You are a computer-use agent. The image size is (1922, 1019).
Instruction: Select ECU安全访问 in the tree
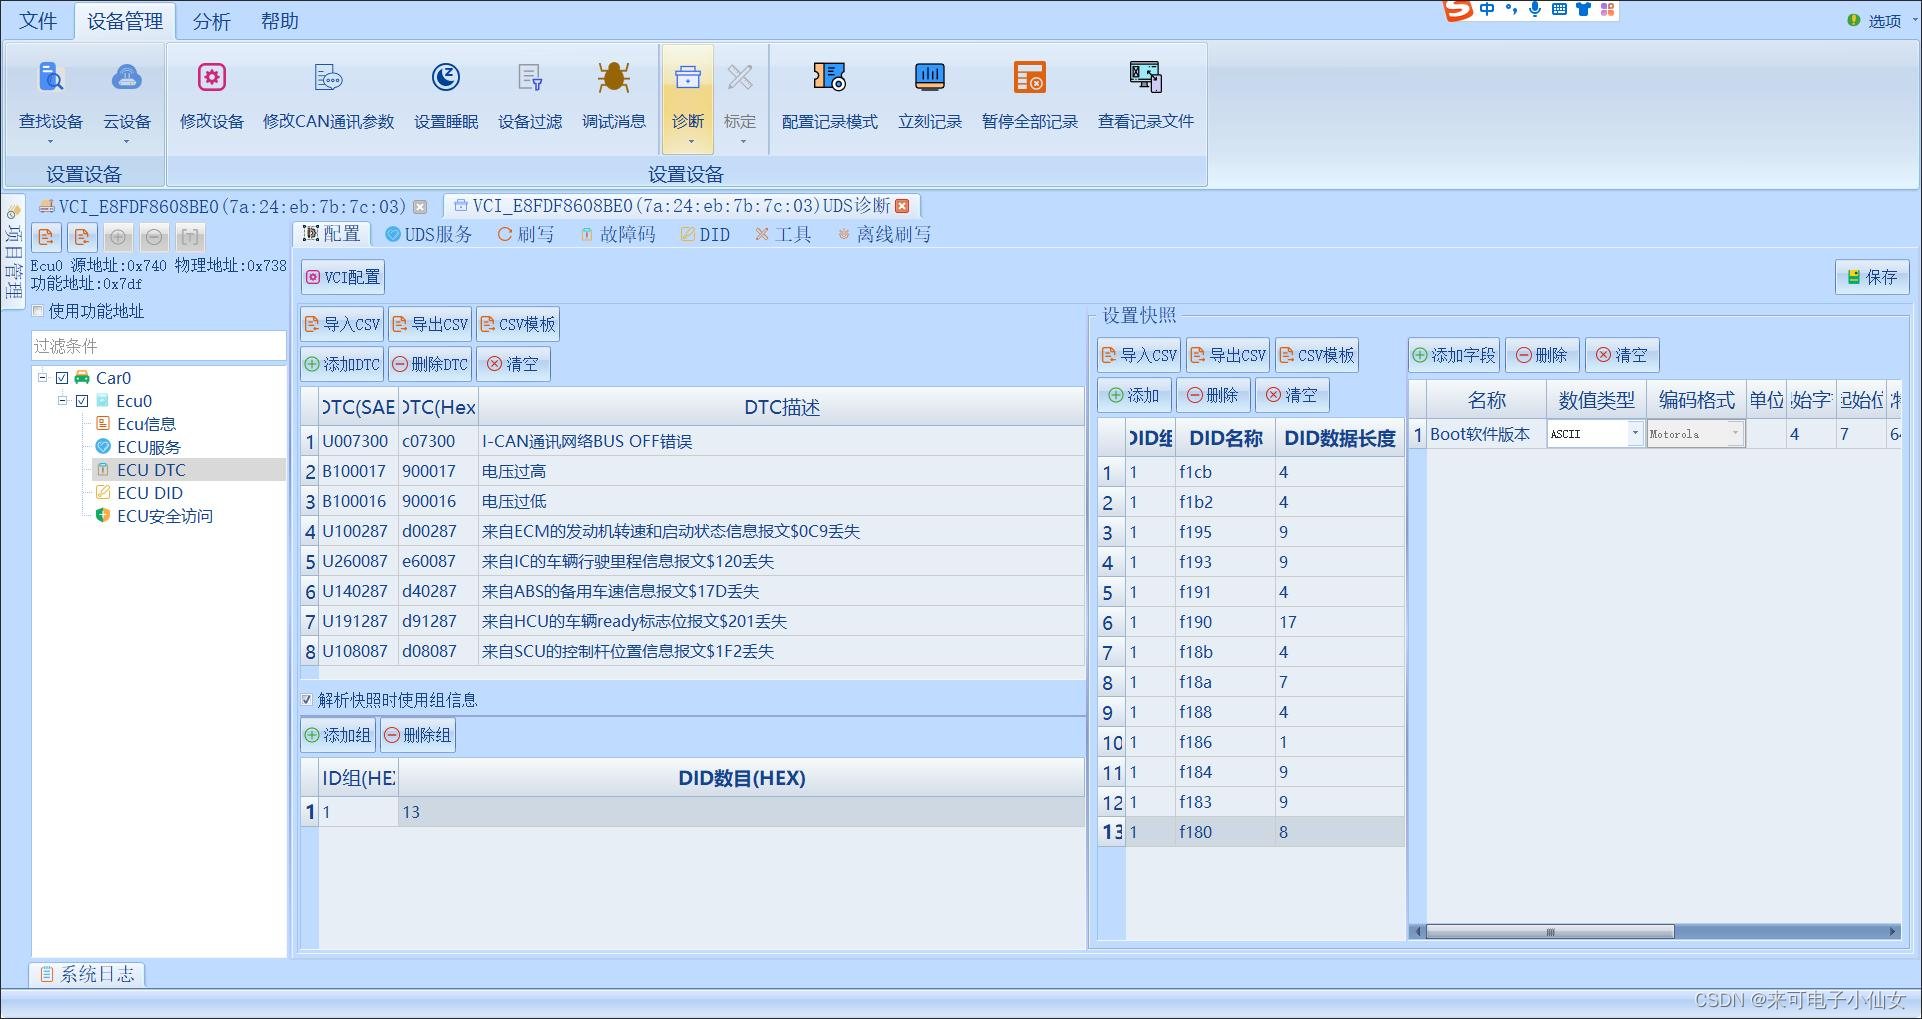[x=165, y=516]
